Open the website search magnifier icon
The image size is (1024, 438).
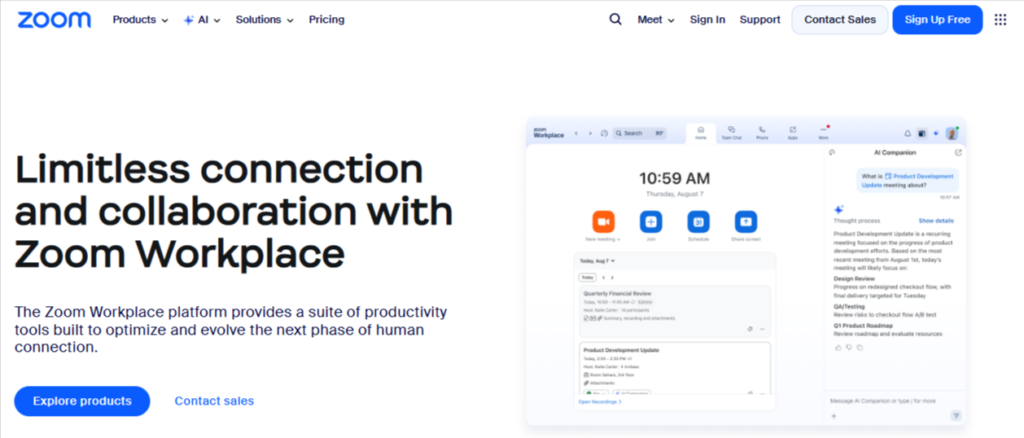[615, 19]
